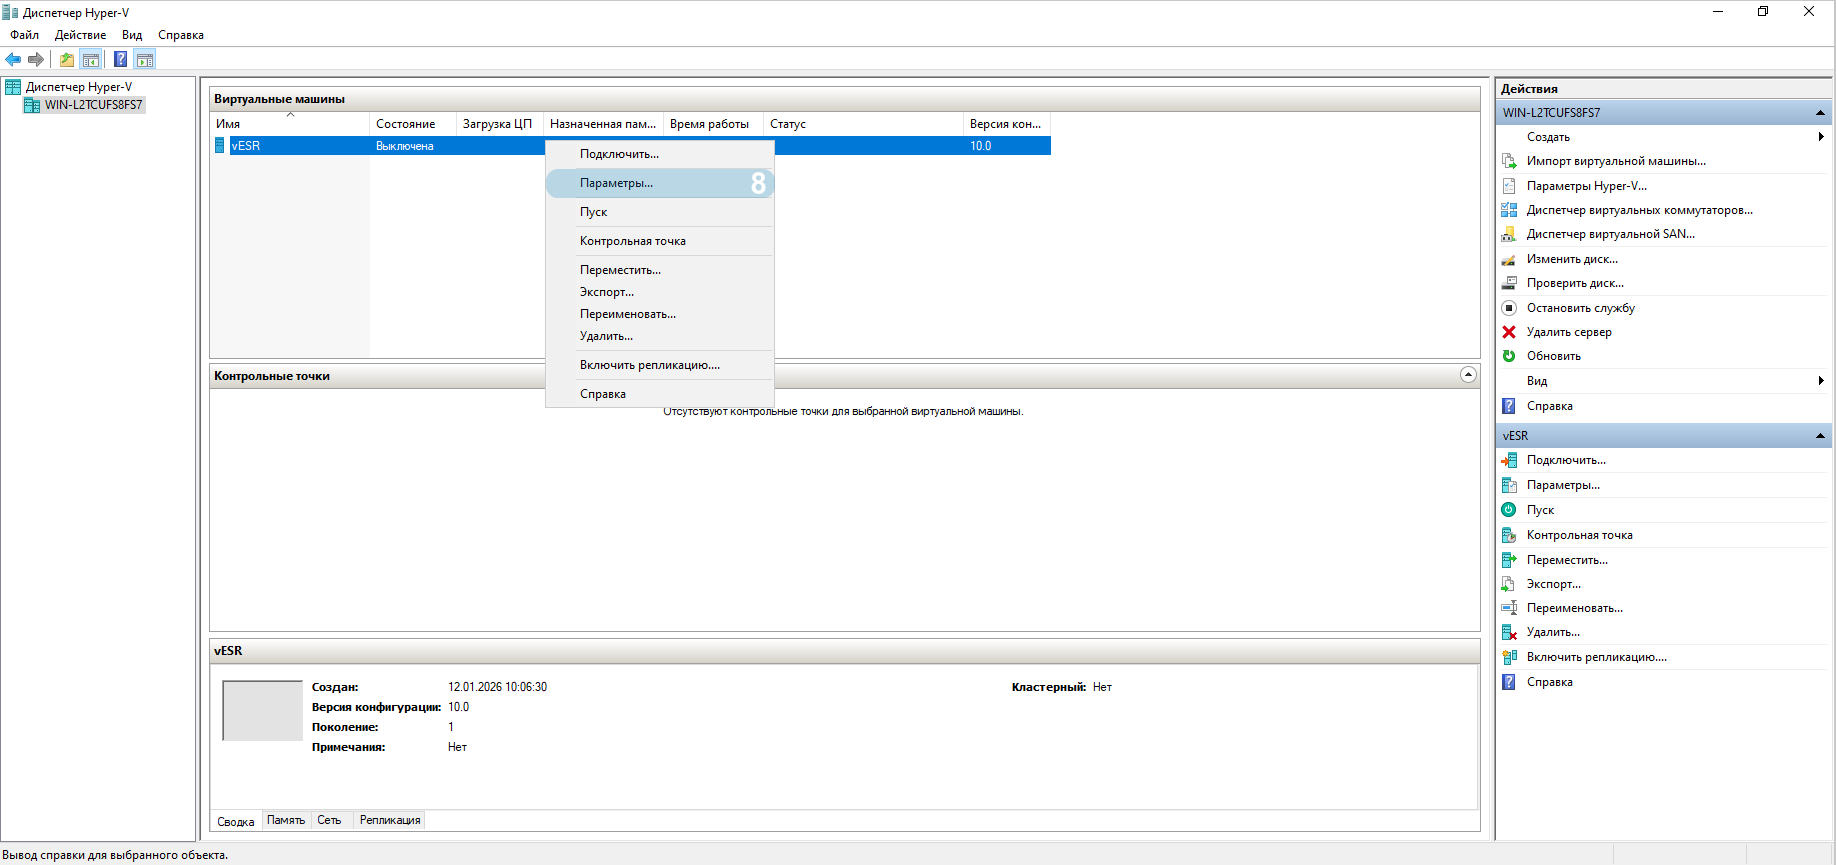The height and width of the screenshot is (865, 1836).
Task: Sort by the Время работы column header
Action: tap(714, 124)
